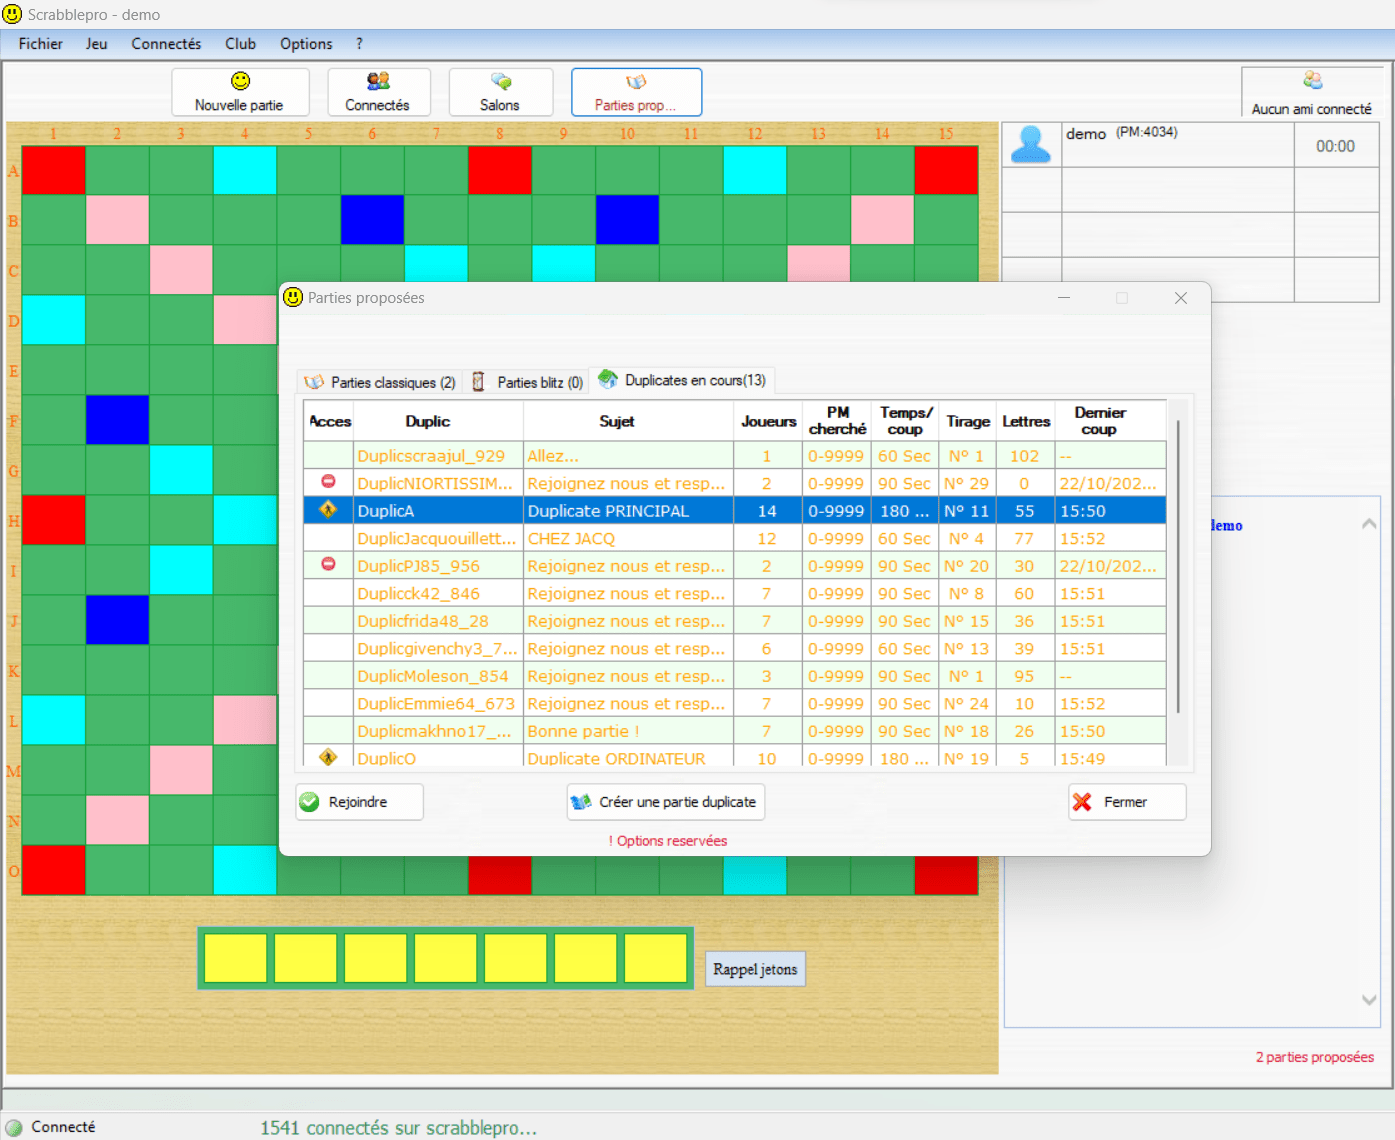Open the Club menu
Viewport: 1395px width, 1140px height.
click(240, 44)
